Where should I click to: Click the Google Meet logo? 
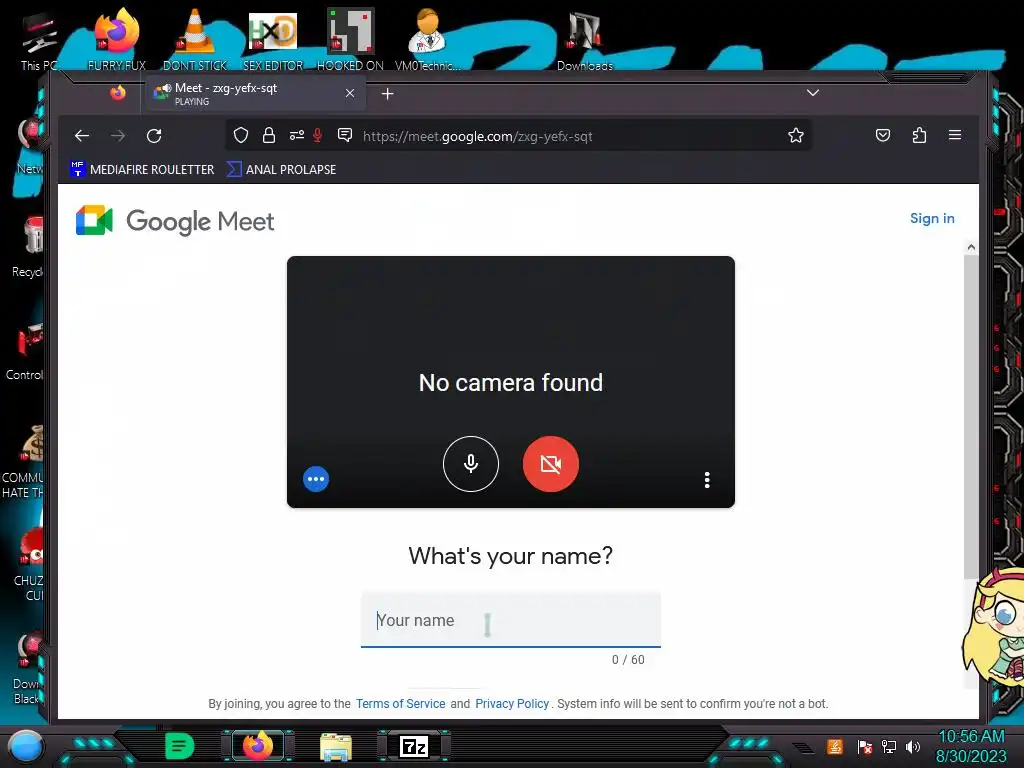pos(175,221)
